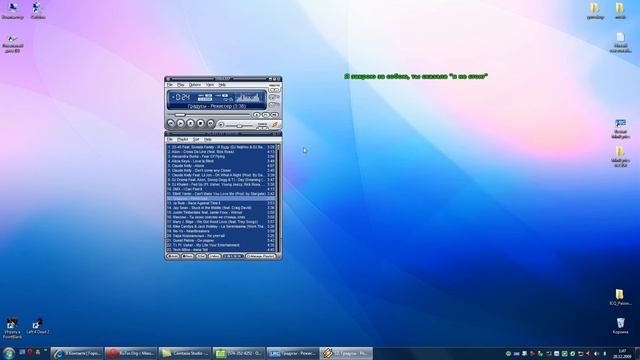The height and width of the screenshot is (360, 640).
Task: Click the Winamp volume slider
Action: tap(240, 125)
